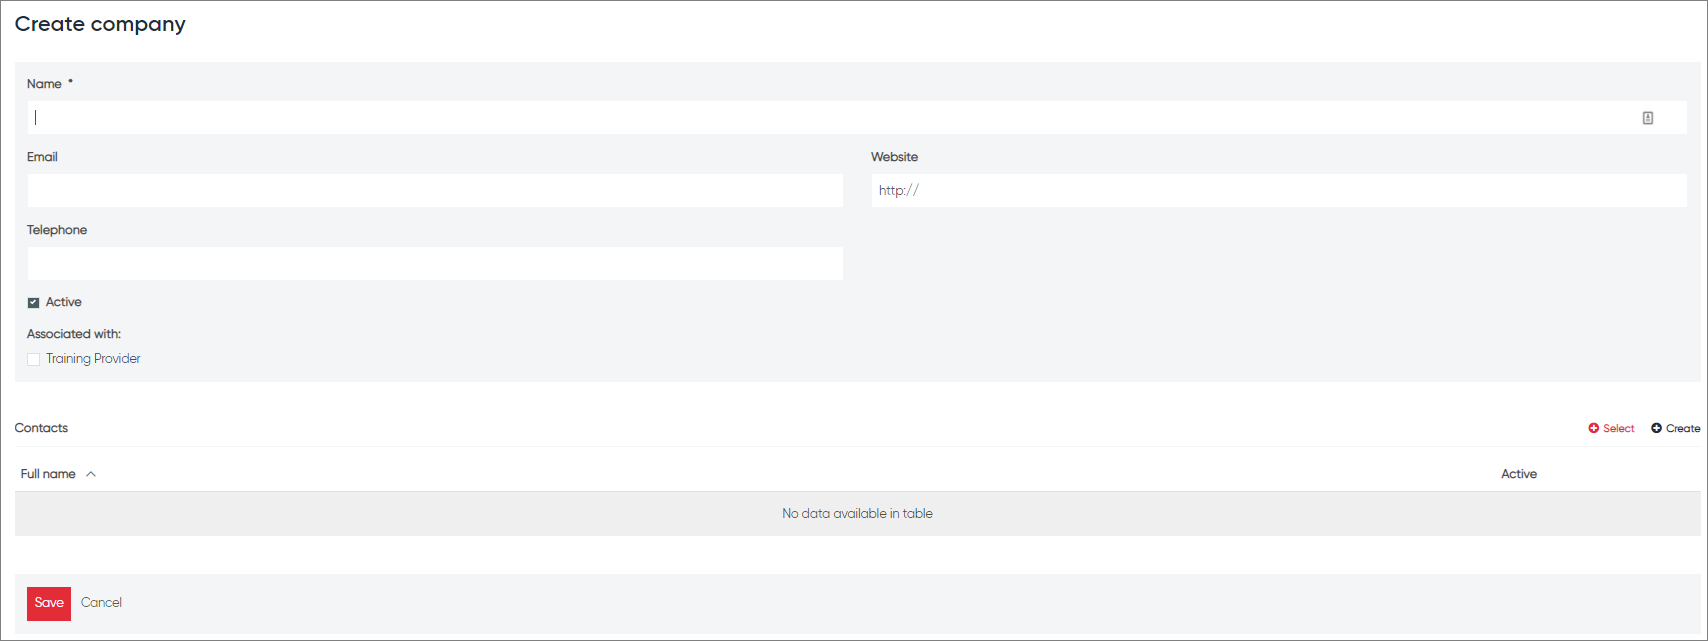Click the 'Contacts' section heading
This screenshot has width=1708, height=641.
[x=41, y=428]
